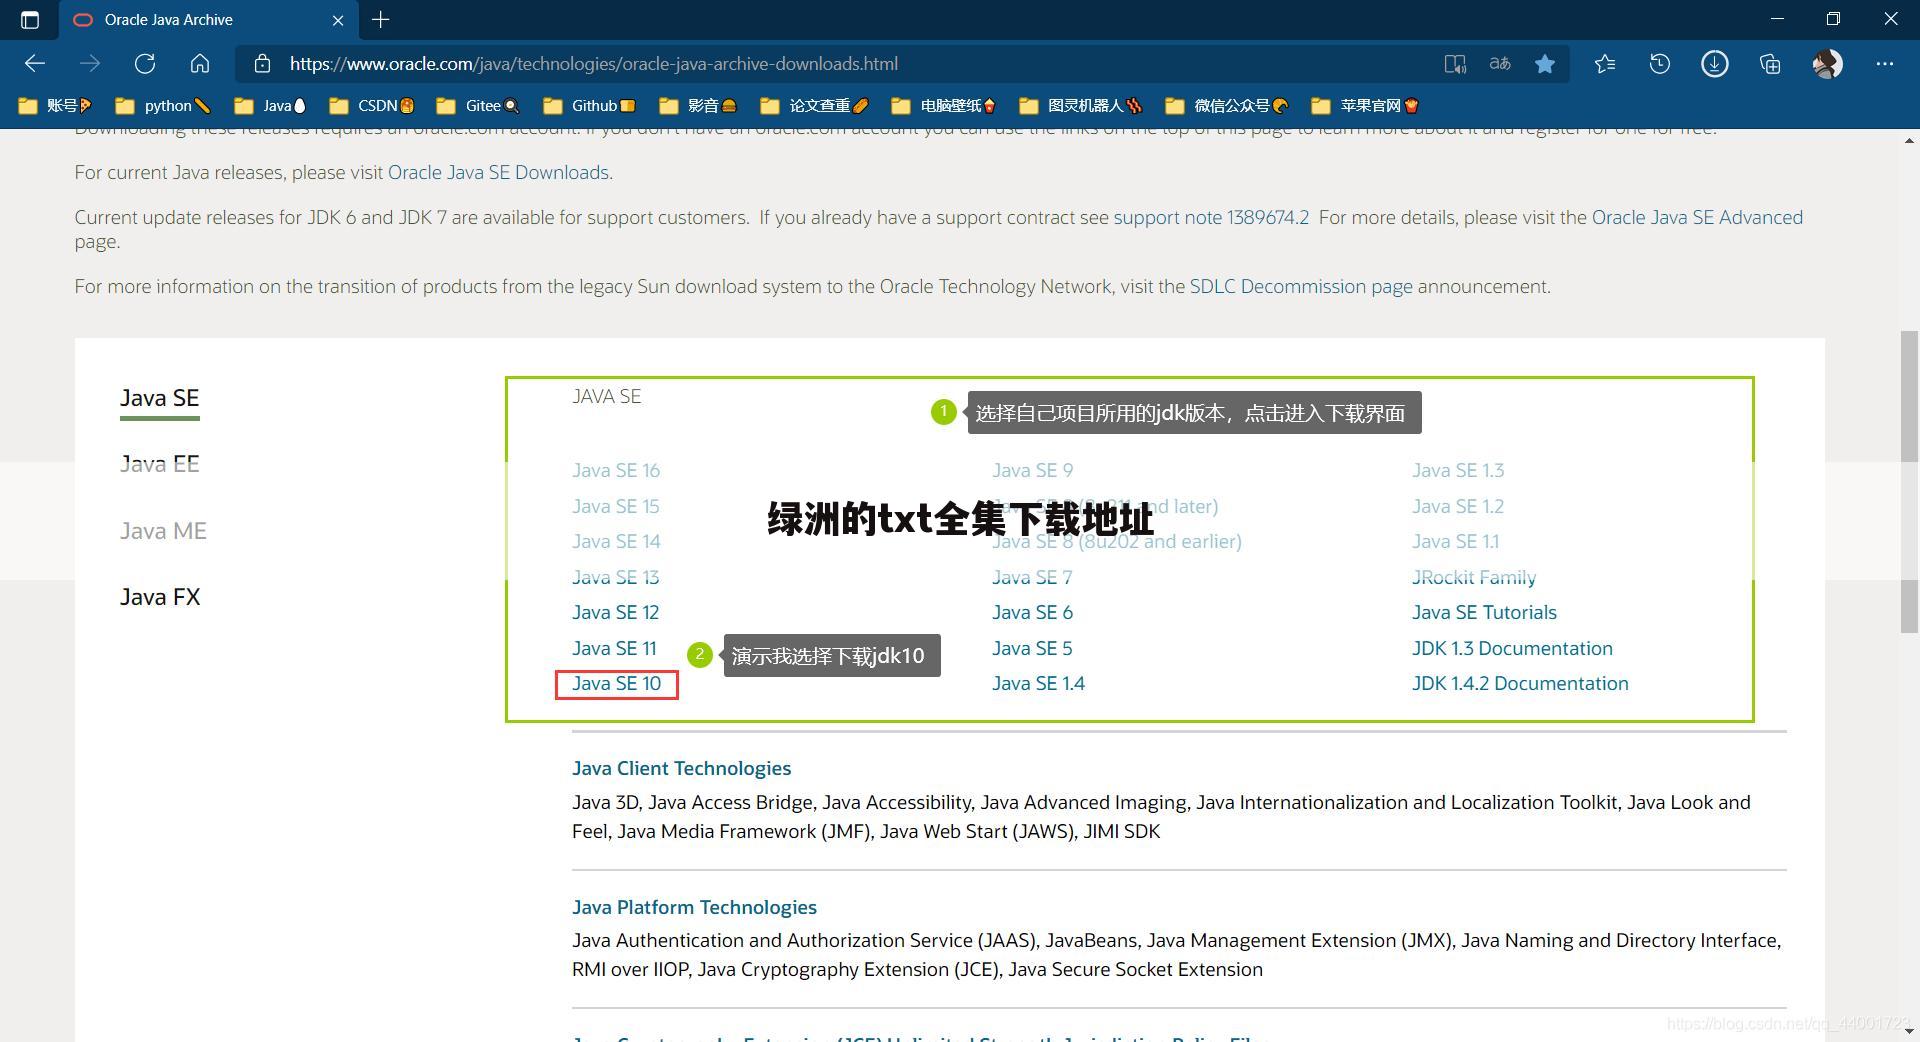Open the CSDN bookmarks folder
Viewport: 1920px width, 1042px height.
372,106
